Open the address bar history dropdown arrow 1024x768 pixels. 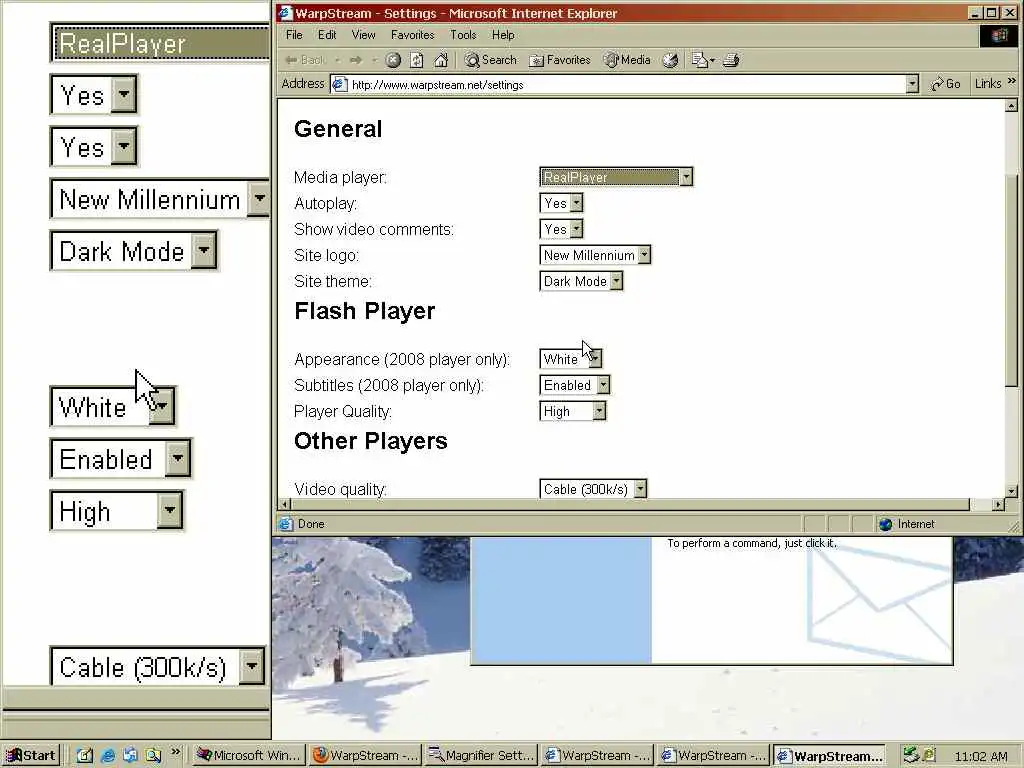[912, 84]
